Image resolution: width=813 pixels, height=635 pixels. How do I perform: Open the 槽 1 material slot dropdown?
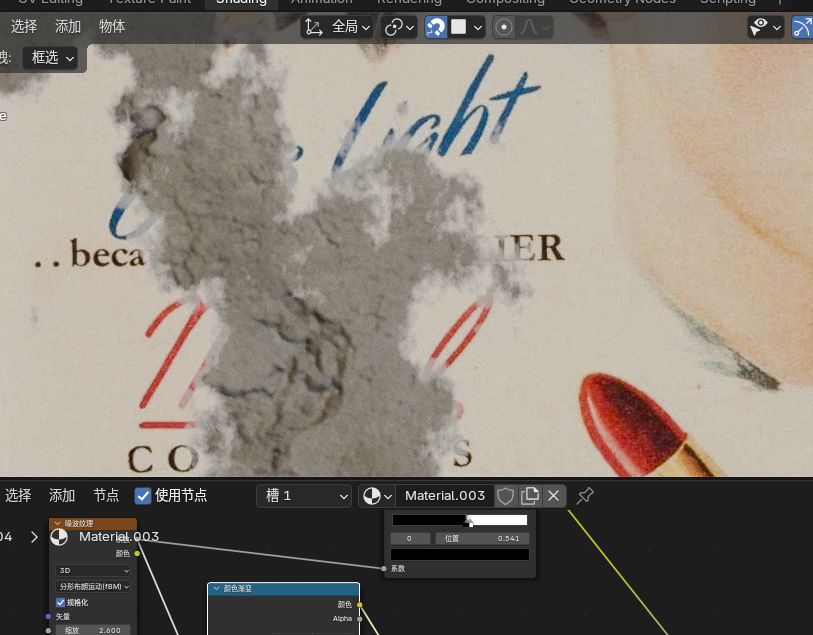pyautogui.click(x=304, y=496)
